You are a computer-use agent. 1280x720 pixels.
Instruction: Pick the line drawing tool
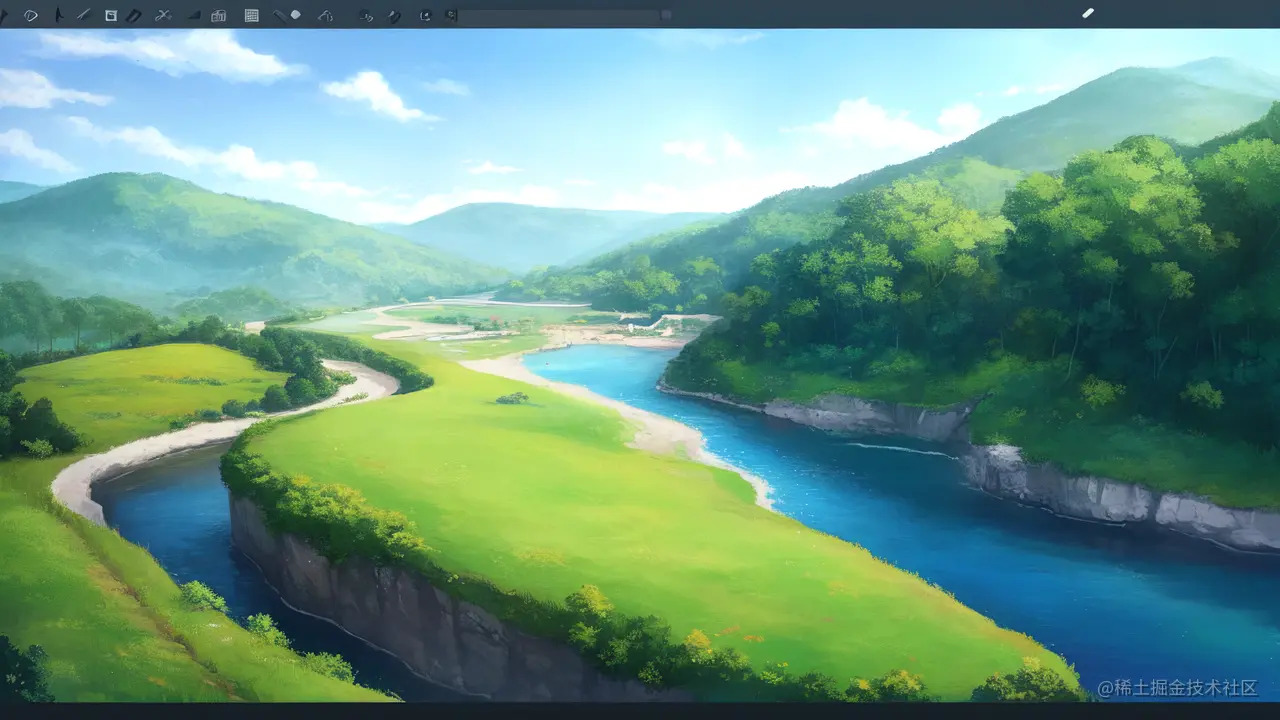point(84,15)
